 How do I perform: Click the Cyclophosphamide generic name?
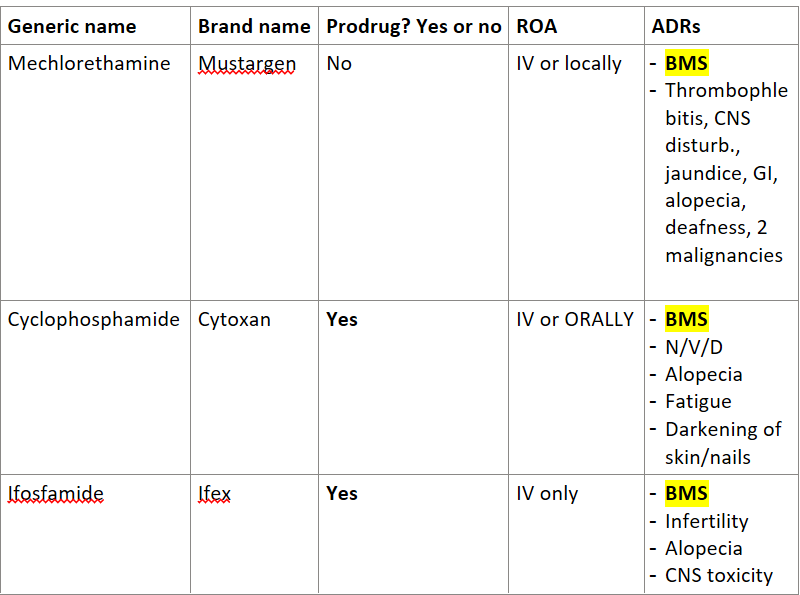click(93, 319)
